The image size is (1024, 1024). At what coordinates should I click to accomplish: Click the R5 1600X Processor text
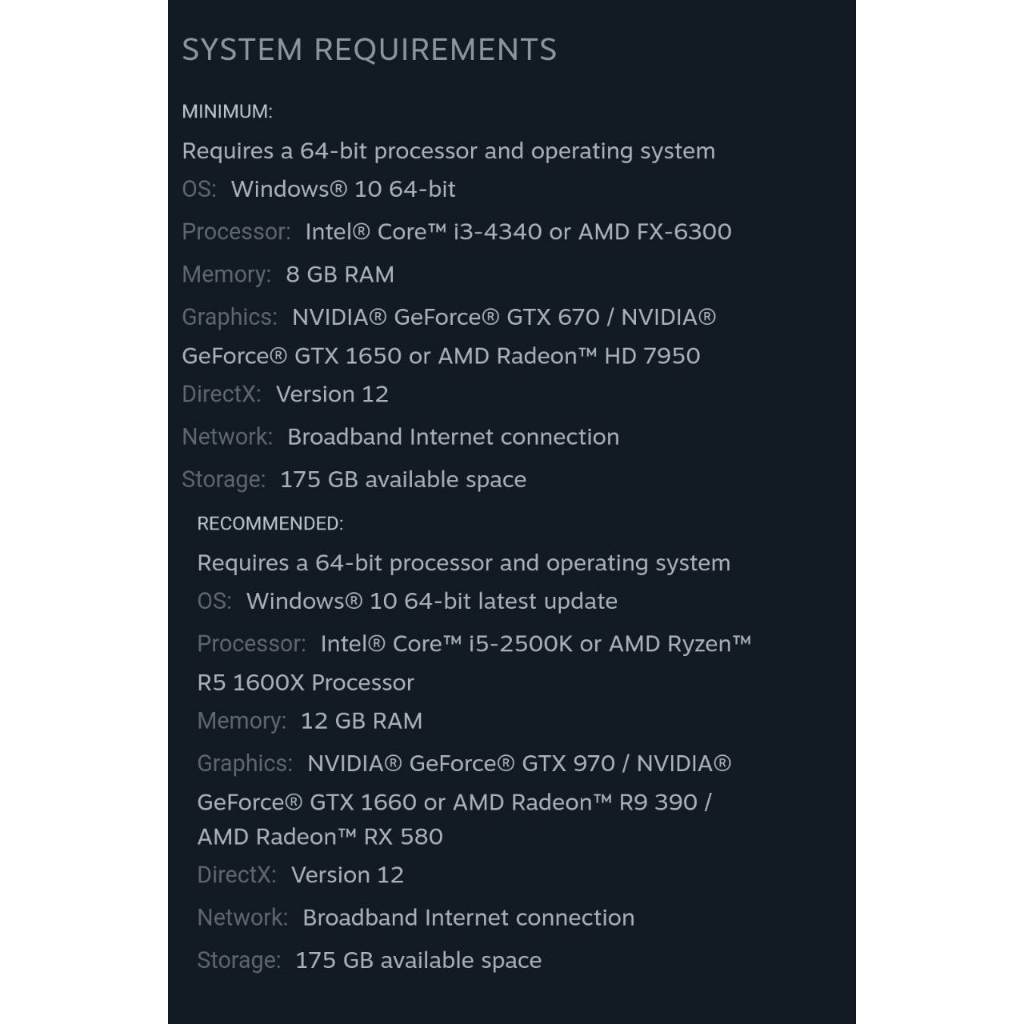(x=305, y=683)
